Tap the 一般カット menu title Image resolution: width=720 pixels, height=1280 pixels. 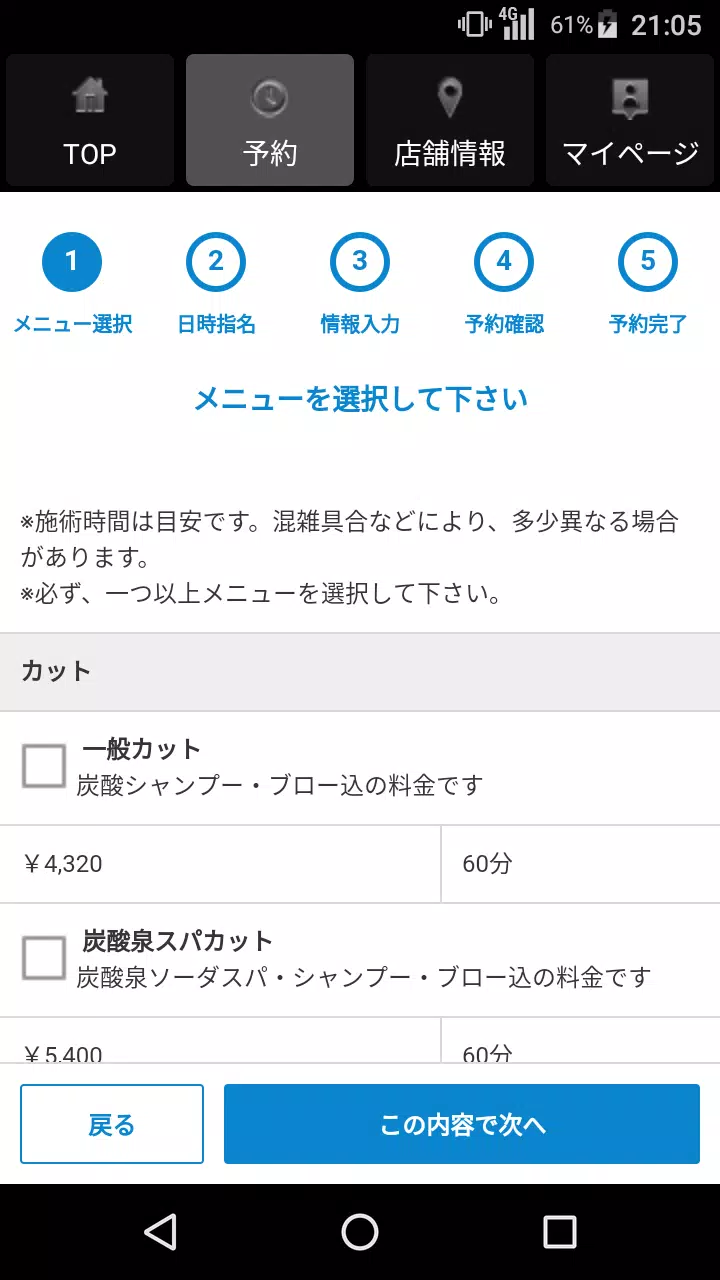(142, 749)
